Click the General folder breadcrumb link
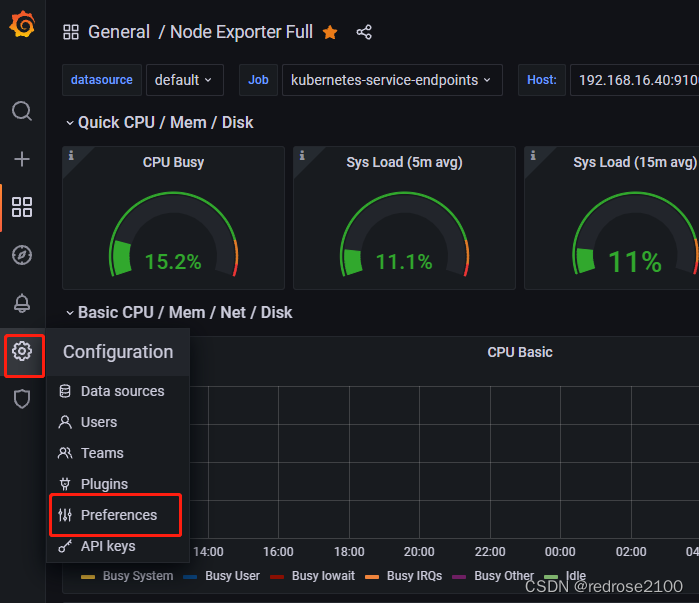699x603 pixels. [119, 32]
